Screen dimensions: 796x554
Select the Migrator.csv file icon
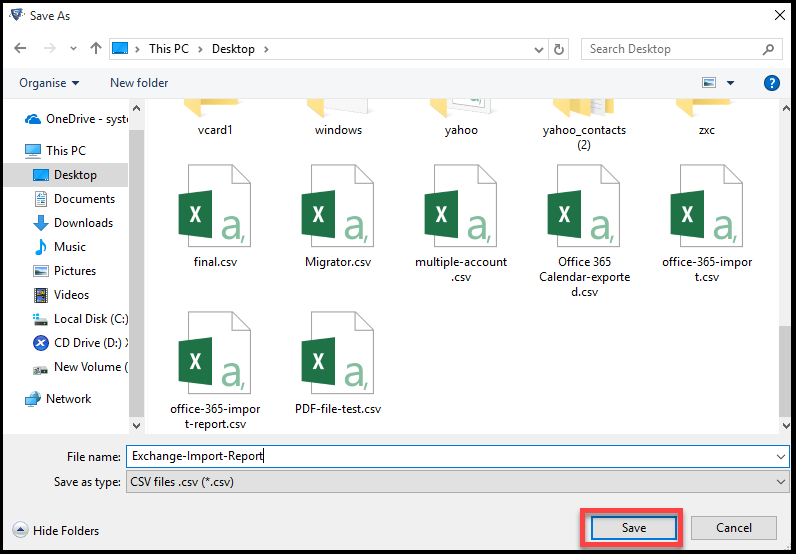338,206
